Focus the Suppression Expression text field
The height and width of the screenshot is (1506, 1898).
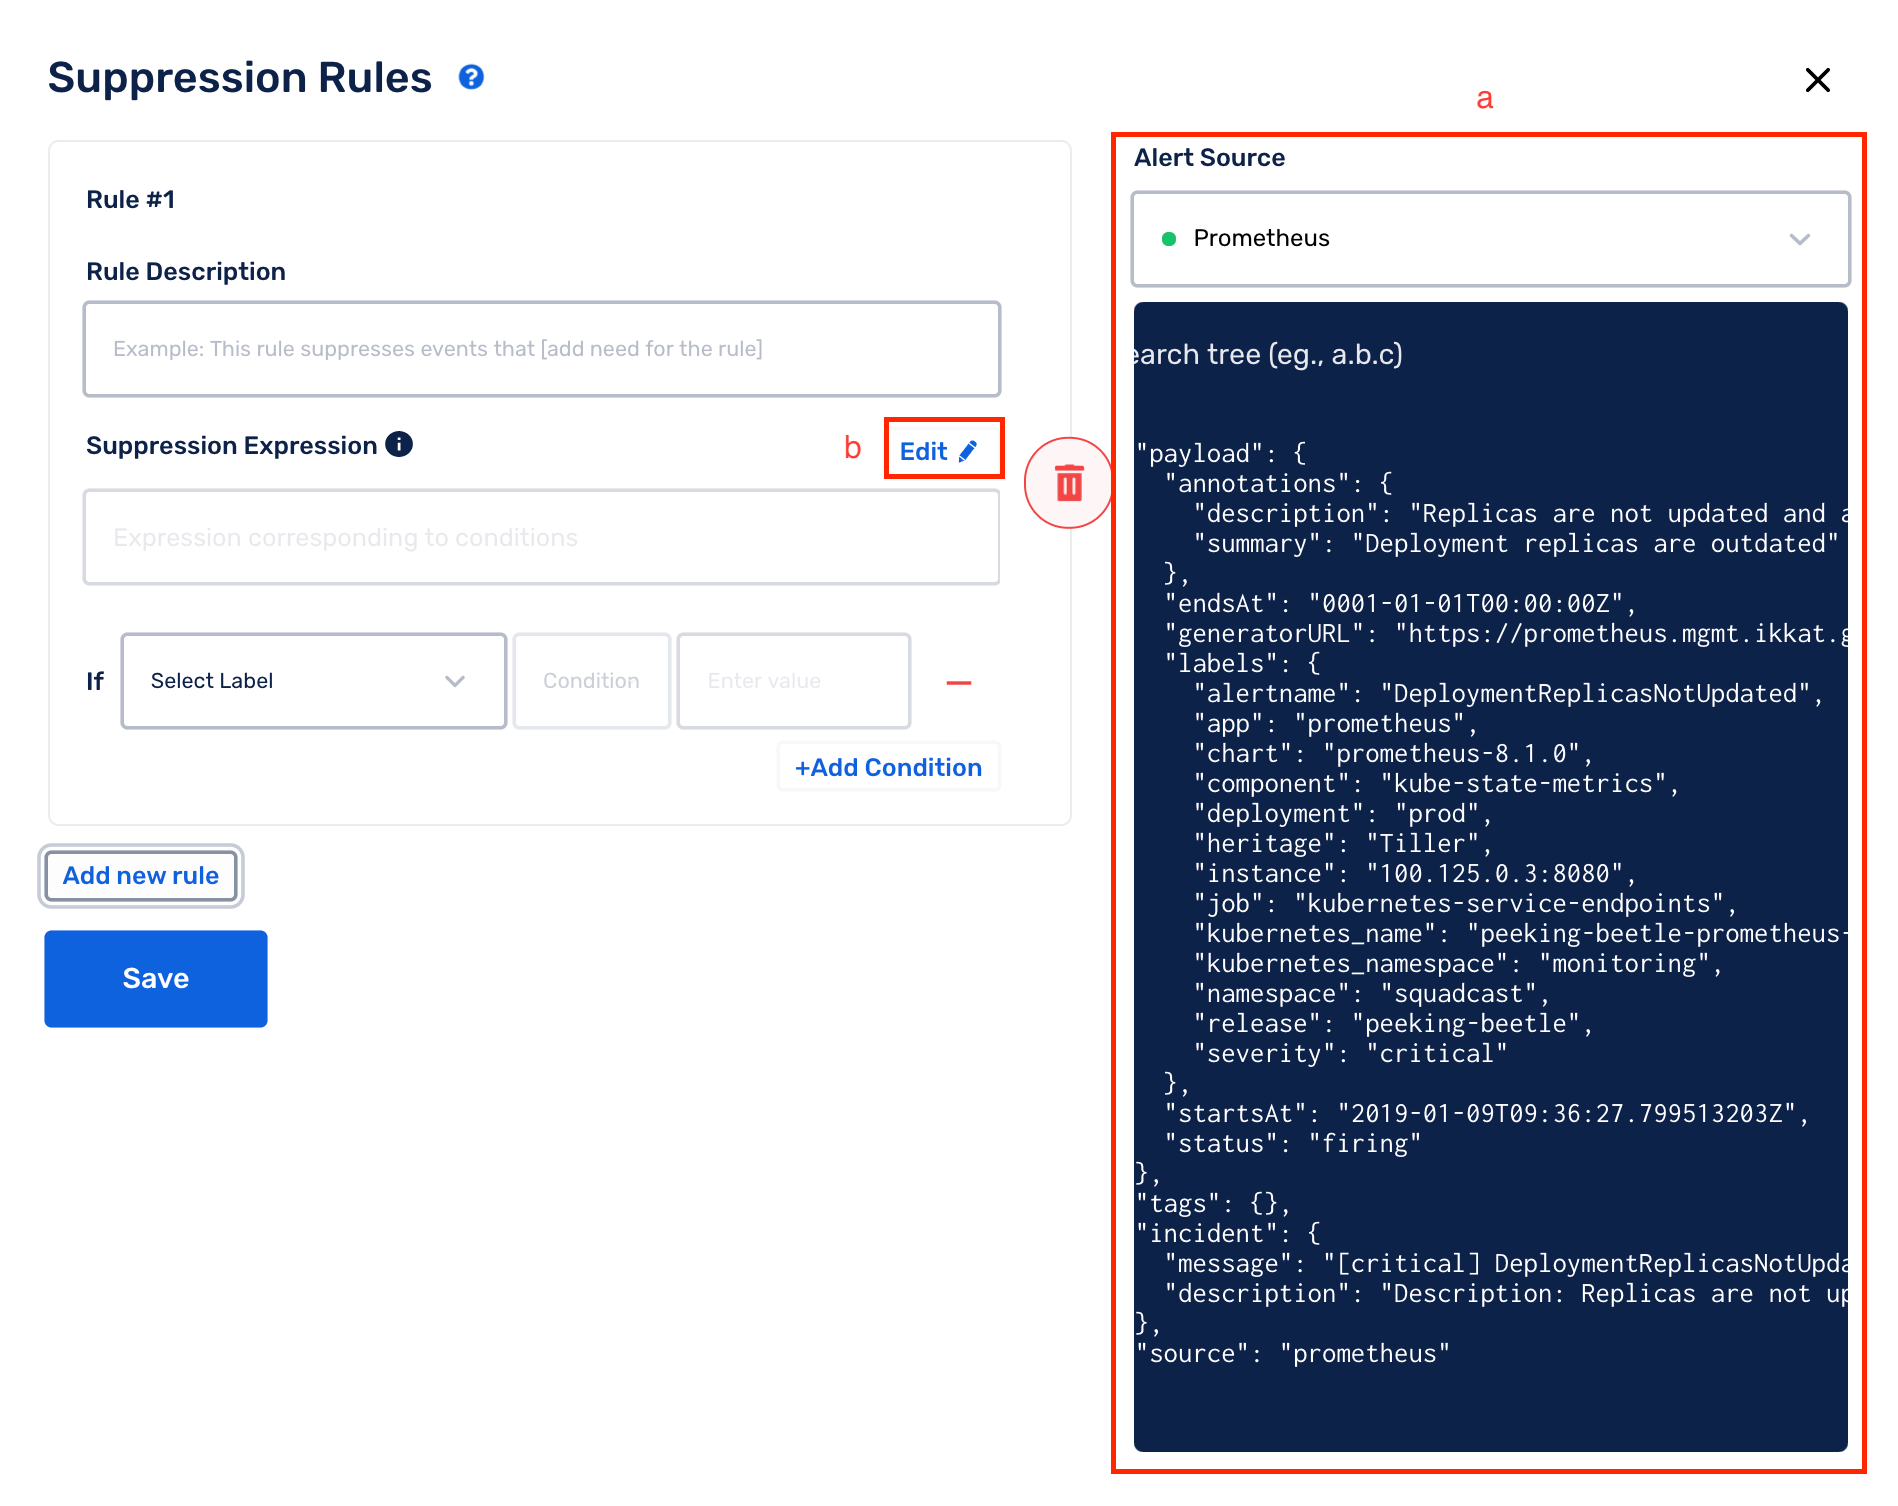tap(542, 537)
